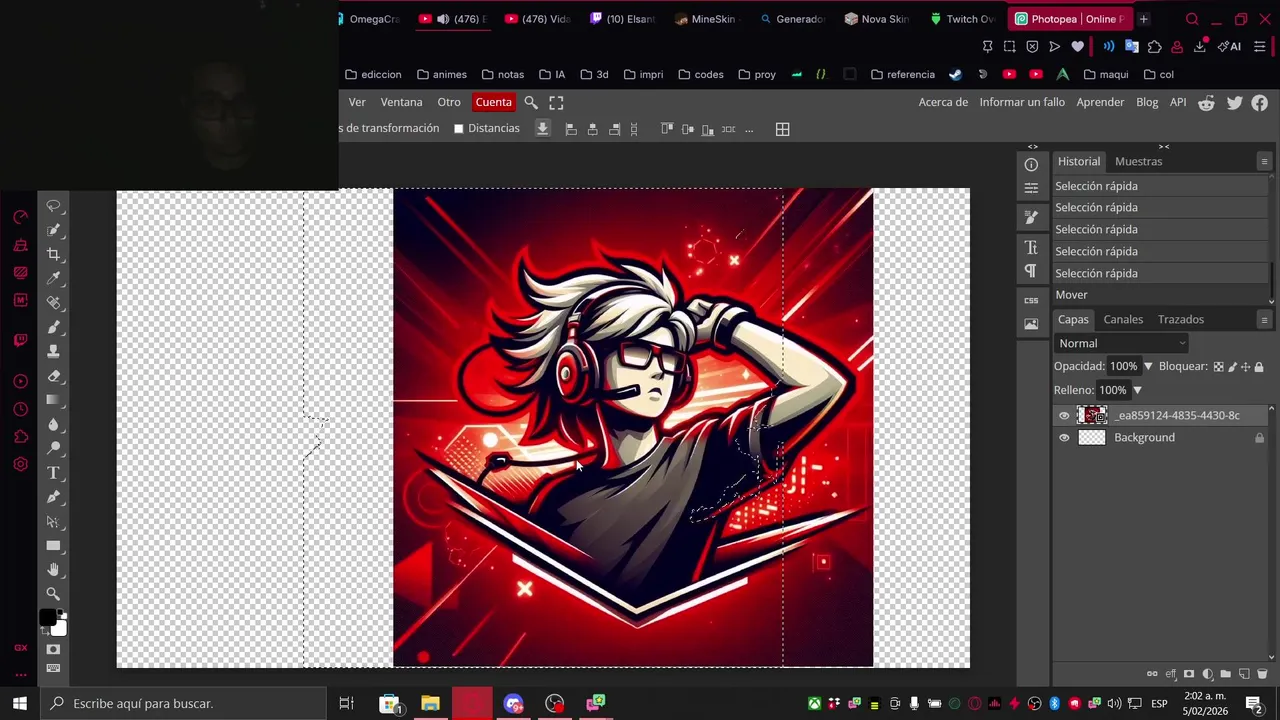The image size is (1280, 720).
Task: Show more alignment options ellipsis
Action: (x=749, y=129)
